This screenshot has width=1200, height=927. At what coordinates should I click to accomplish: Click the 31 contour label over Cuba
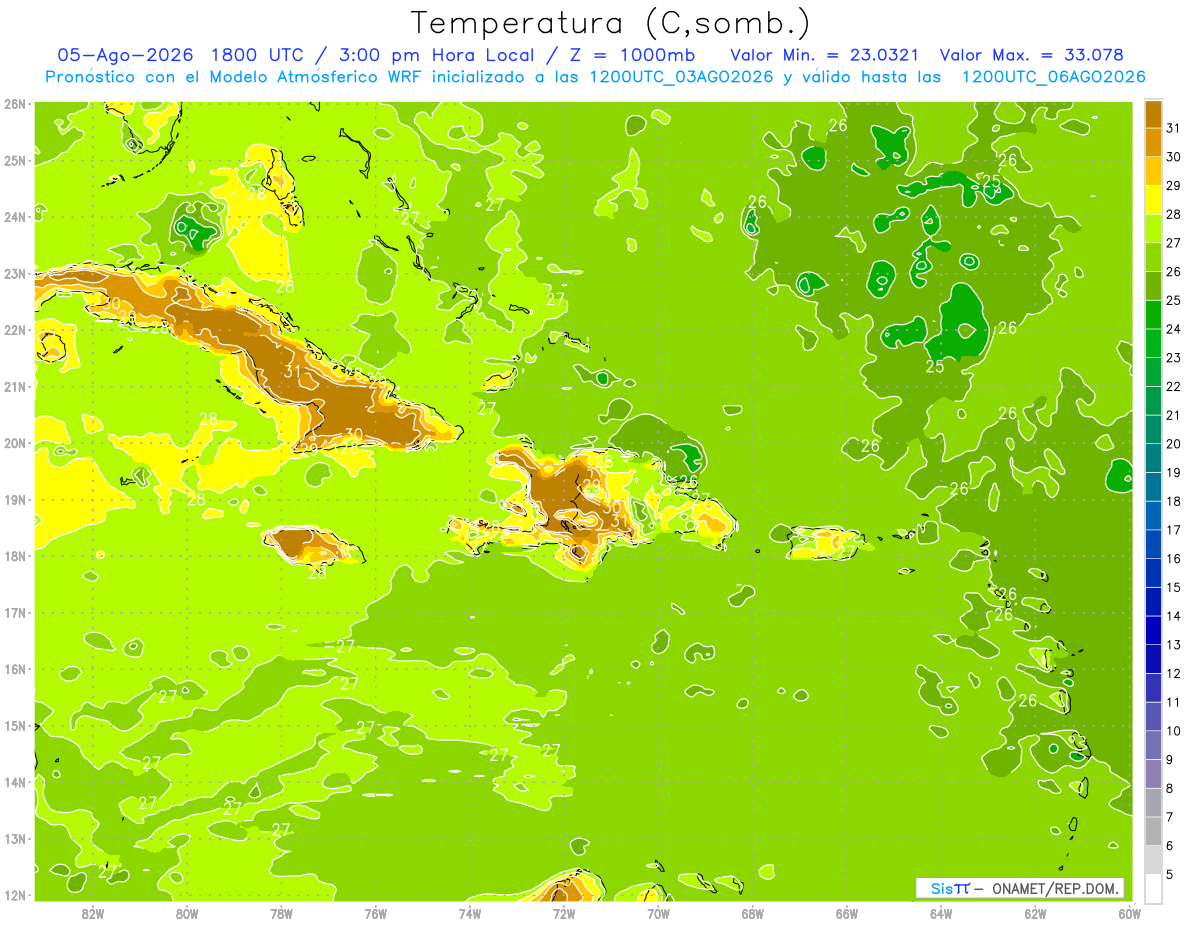pyautogui.click(x=292, y=372)
